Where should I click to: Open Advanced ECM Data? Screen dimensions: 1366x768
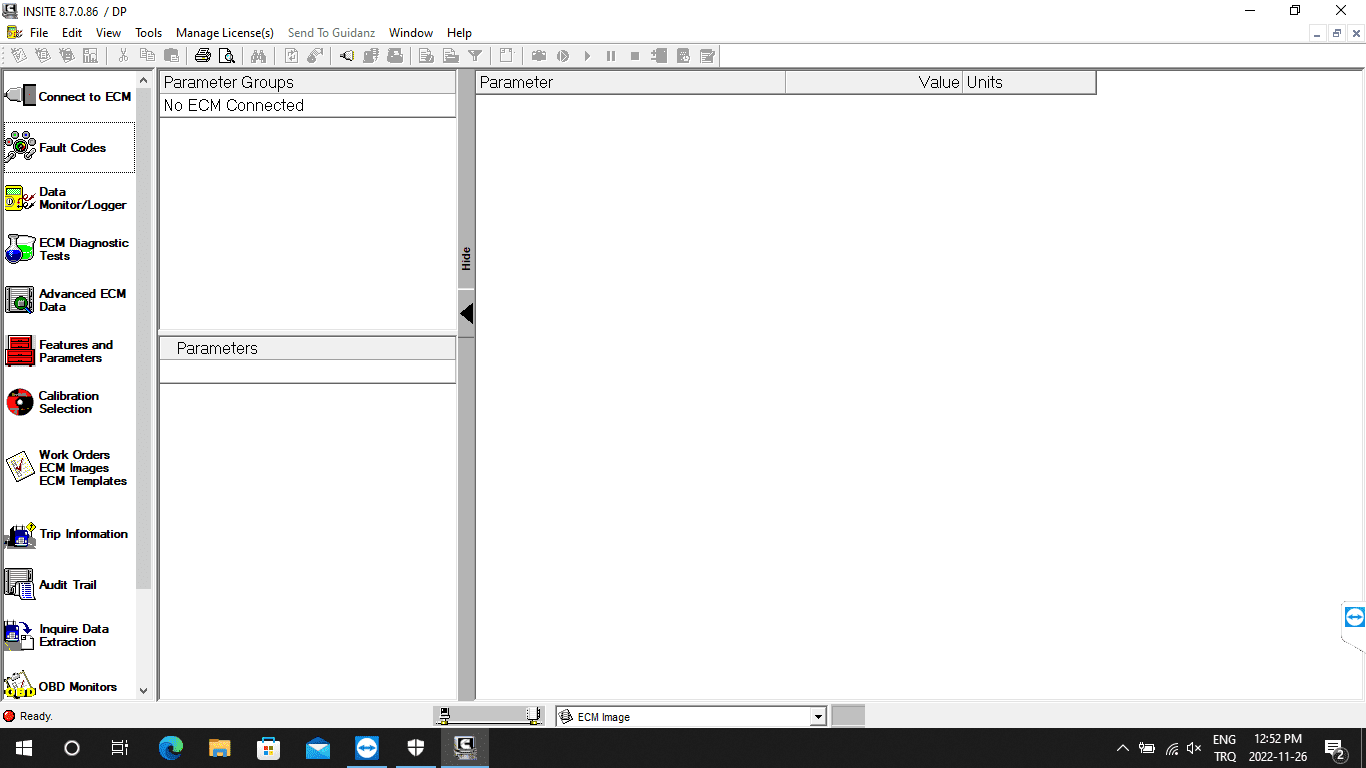(68, 300)
